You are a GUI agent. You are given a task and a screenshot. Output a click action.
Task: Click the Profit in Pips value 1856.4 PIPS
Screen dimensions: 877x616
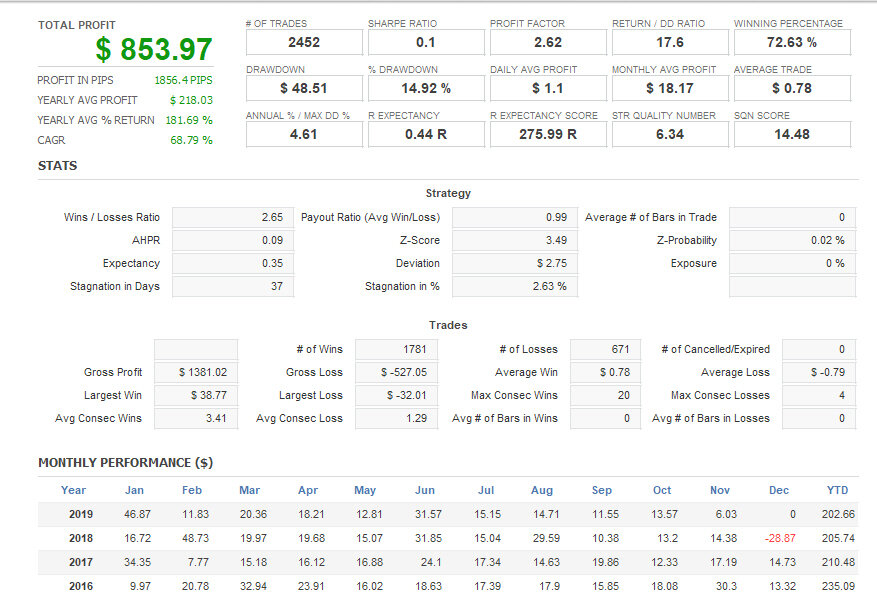183,80
